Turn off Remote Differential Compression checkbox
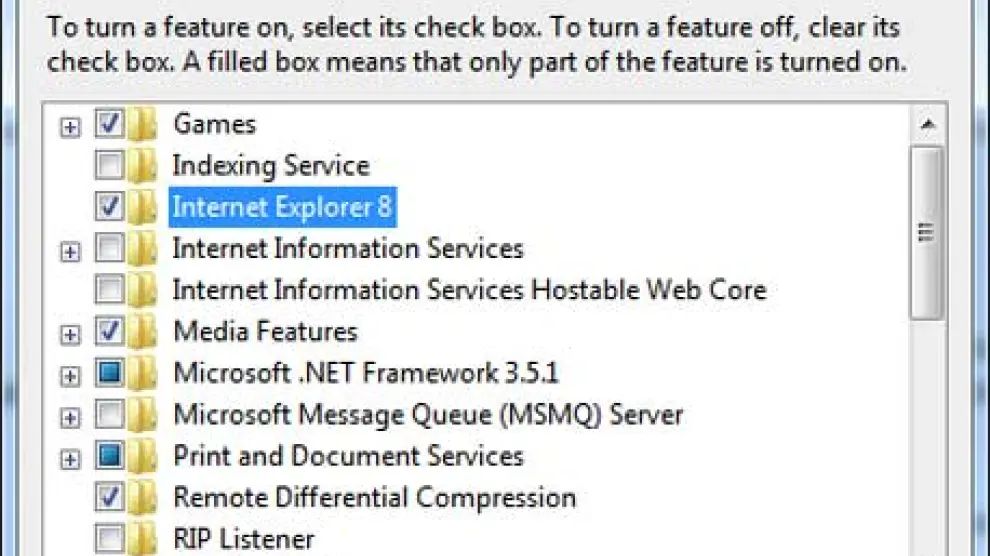The image size is (990, 556). click(x=109, y=497)
